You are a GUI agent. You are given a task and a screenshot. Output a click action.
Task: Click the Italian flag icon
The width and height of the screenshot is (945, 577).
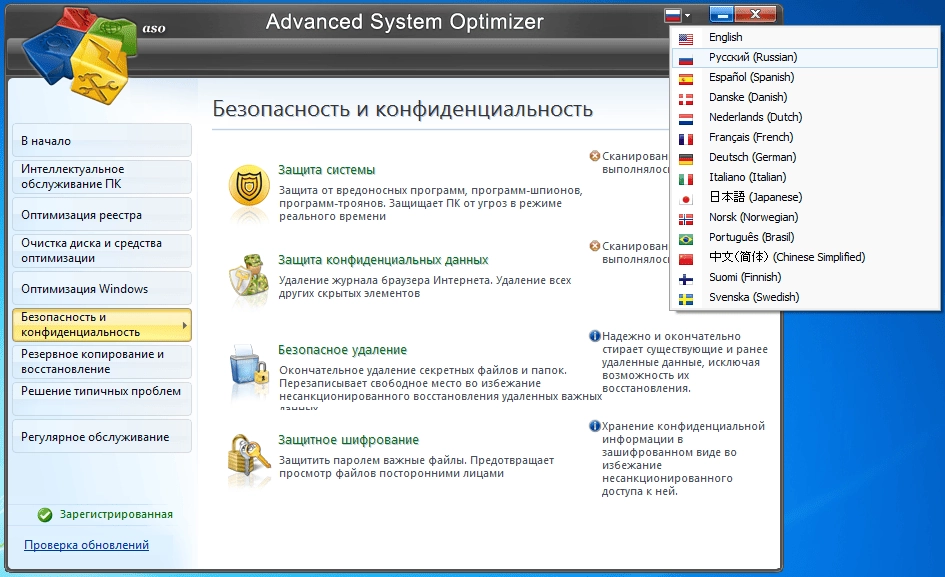pos(686,178)
